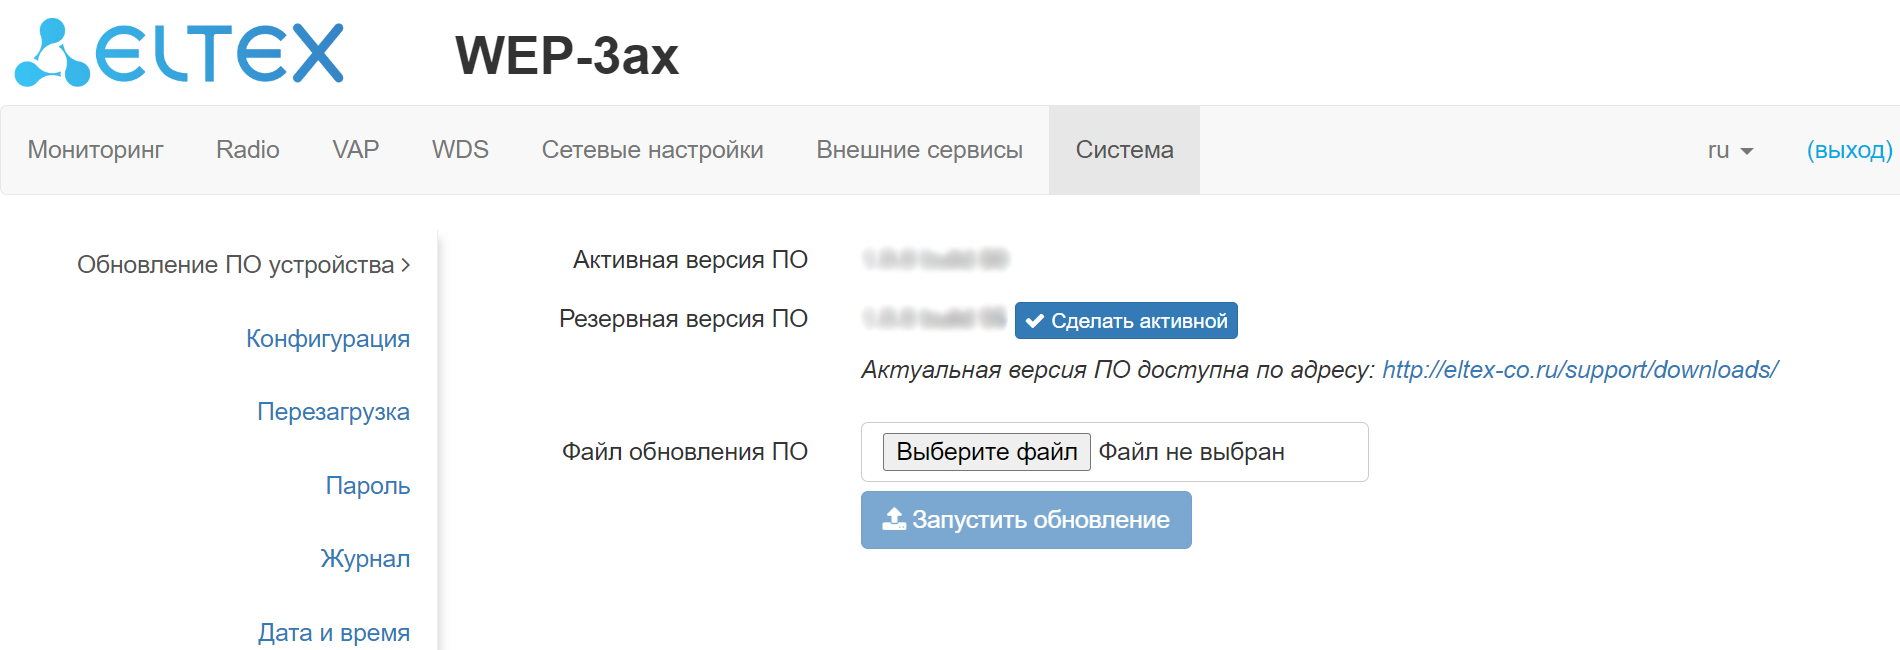Expand the ru language dropdown
The width and height of the screenshot is (1900, 650).
1730,150
